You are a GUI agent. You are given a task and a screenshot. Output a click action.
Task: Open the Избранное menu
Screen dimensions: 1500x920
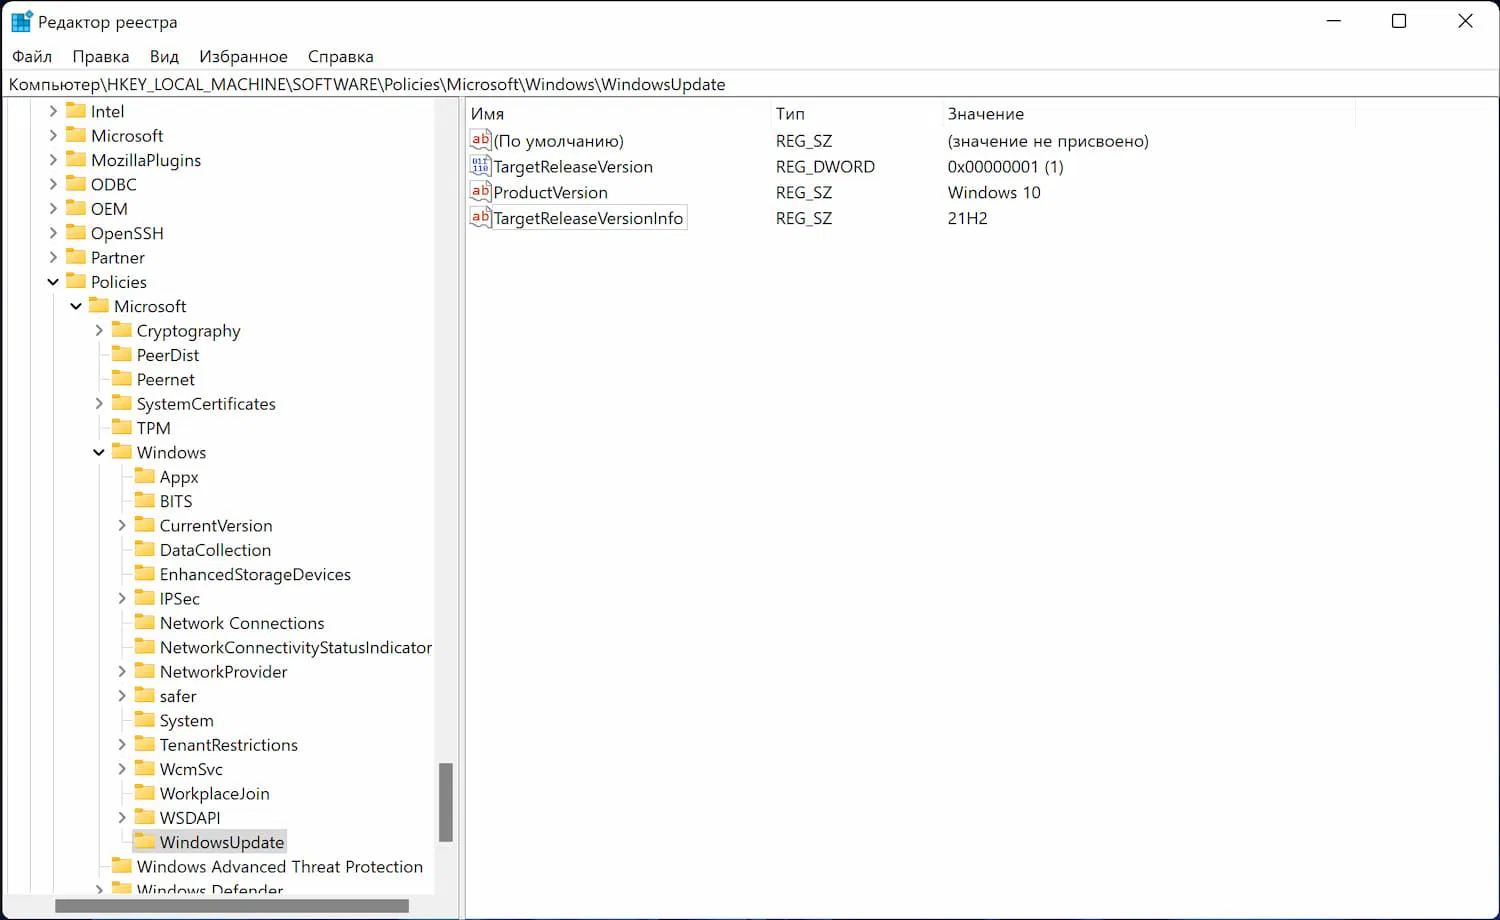pyautogui.click(x=243, y=57)
